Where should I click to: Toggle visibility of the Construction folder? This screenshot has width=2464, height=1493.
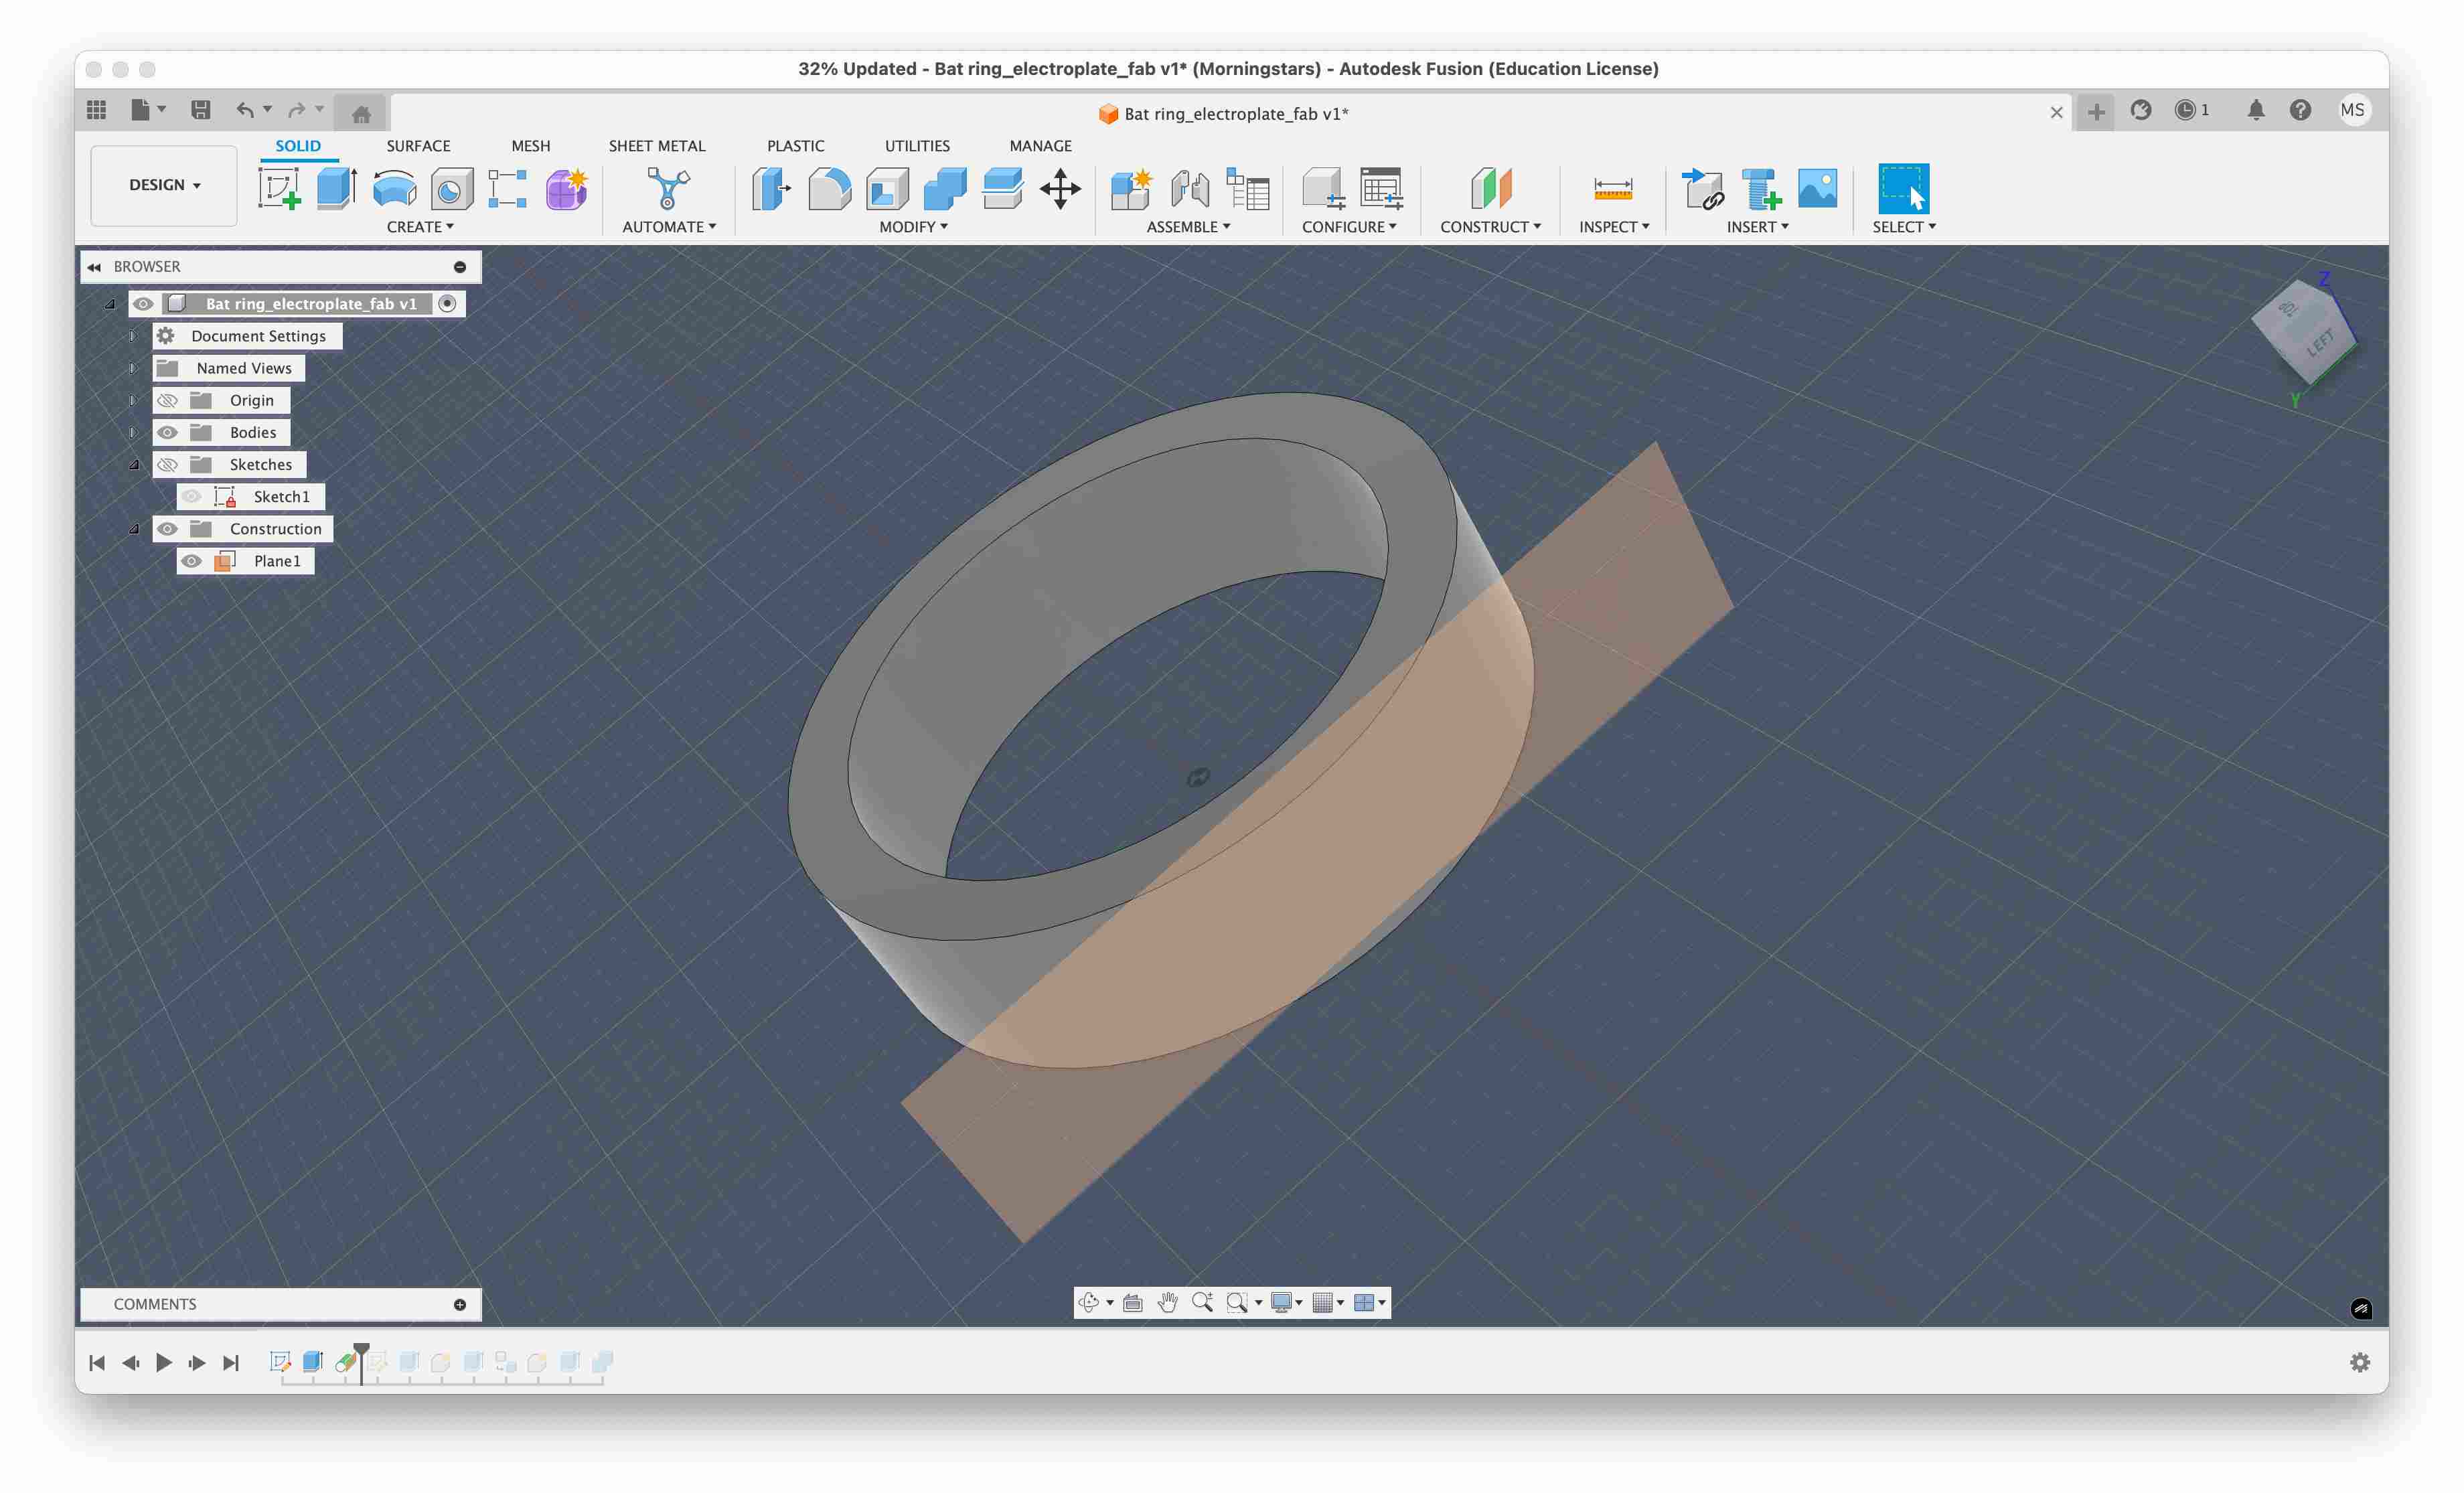[x=167, y=529]
